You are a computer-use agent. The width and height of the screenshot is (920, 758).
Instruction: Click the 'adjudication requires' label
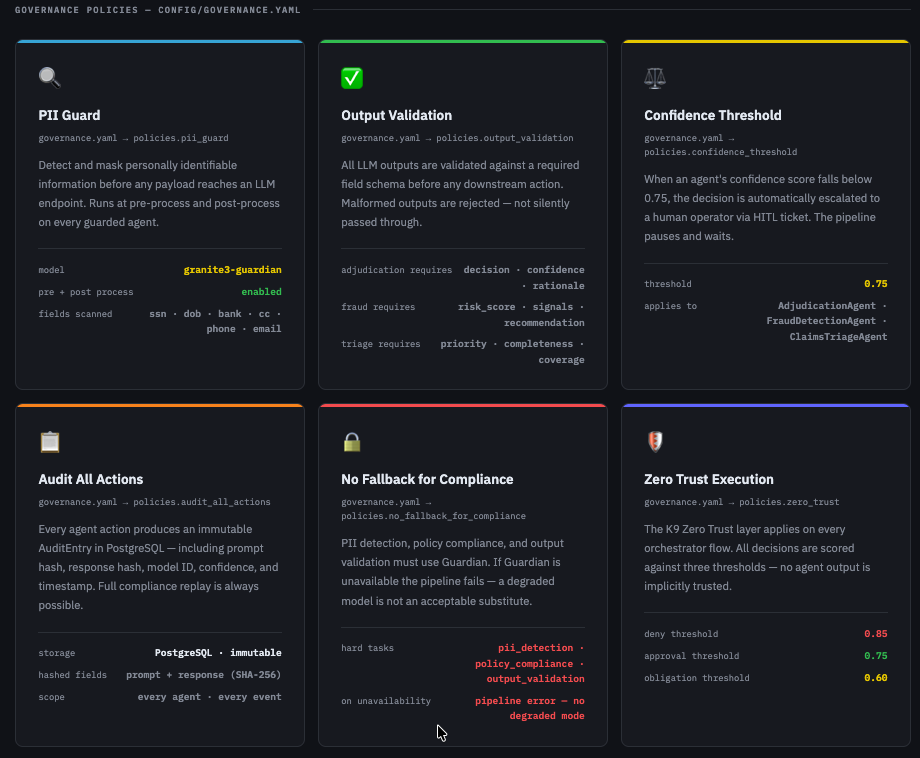click(x=397, y=270)
